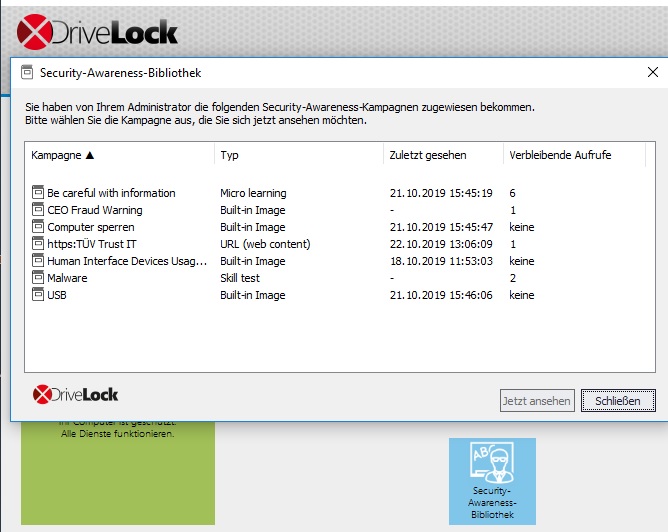Click the Human Interface Devices campaign icon
The image size is (668, 532).
pyautogui.click(x=38, y=261)
